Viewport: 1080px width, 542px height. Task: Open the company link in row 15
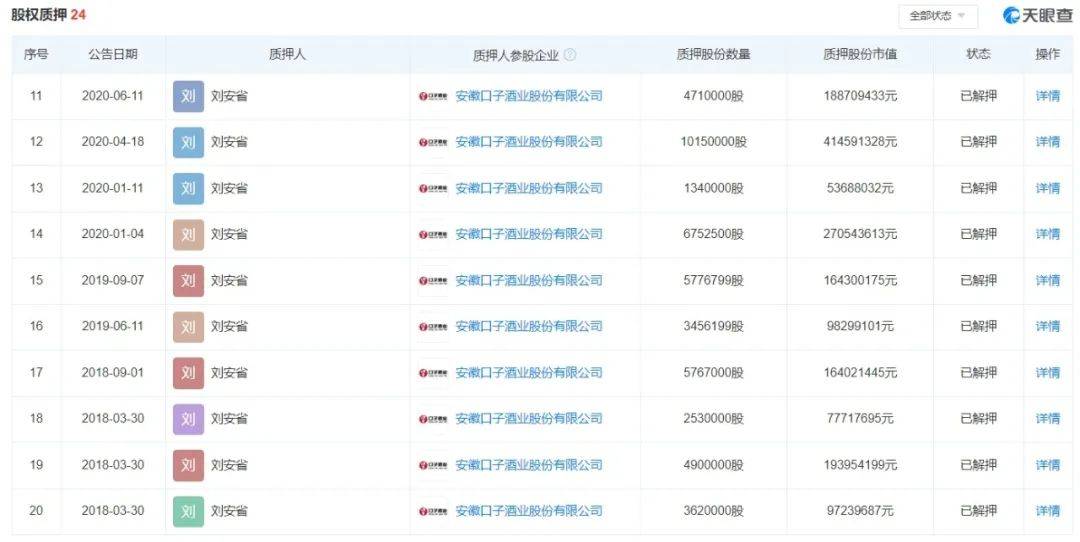pyautogui.click(x=528, y=280)
